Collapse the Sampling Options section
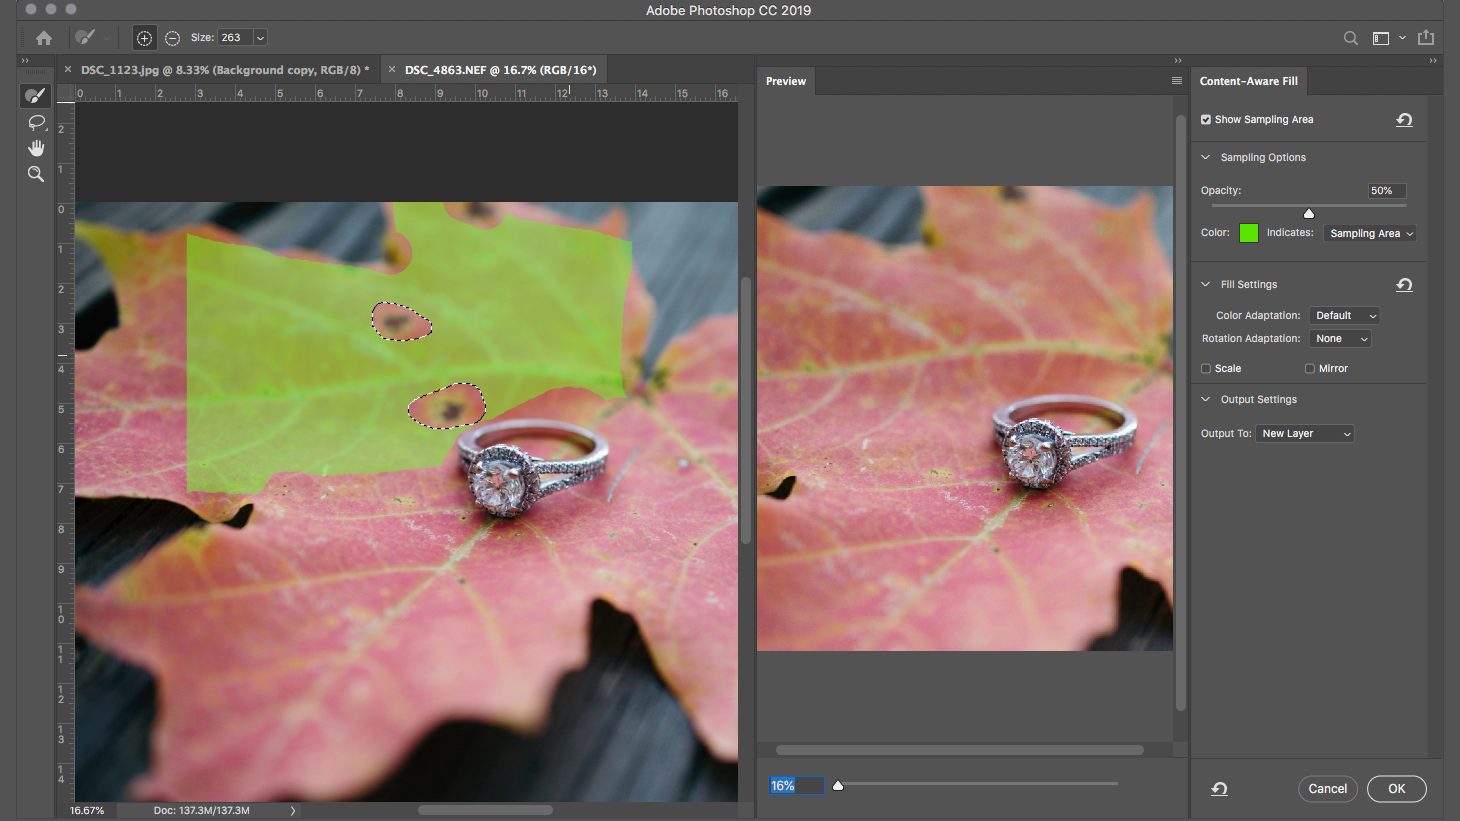The width and height of the screenshot is (1460, 821). tap(1206, 158)
